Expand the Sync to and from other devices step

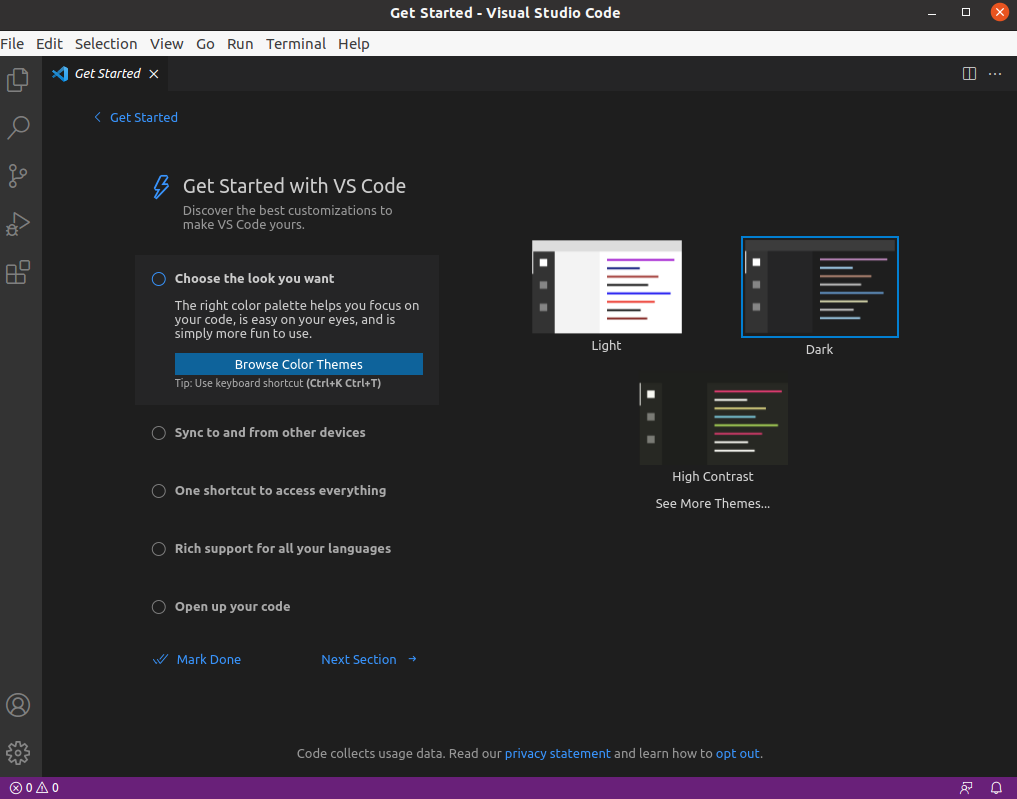(x=270, y=433)
